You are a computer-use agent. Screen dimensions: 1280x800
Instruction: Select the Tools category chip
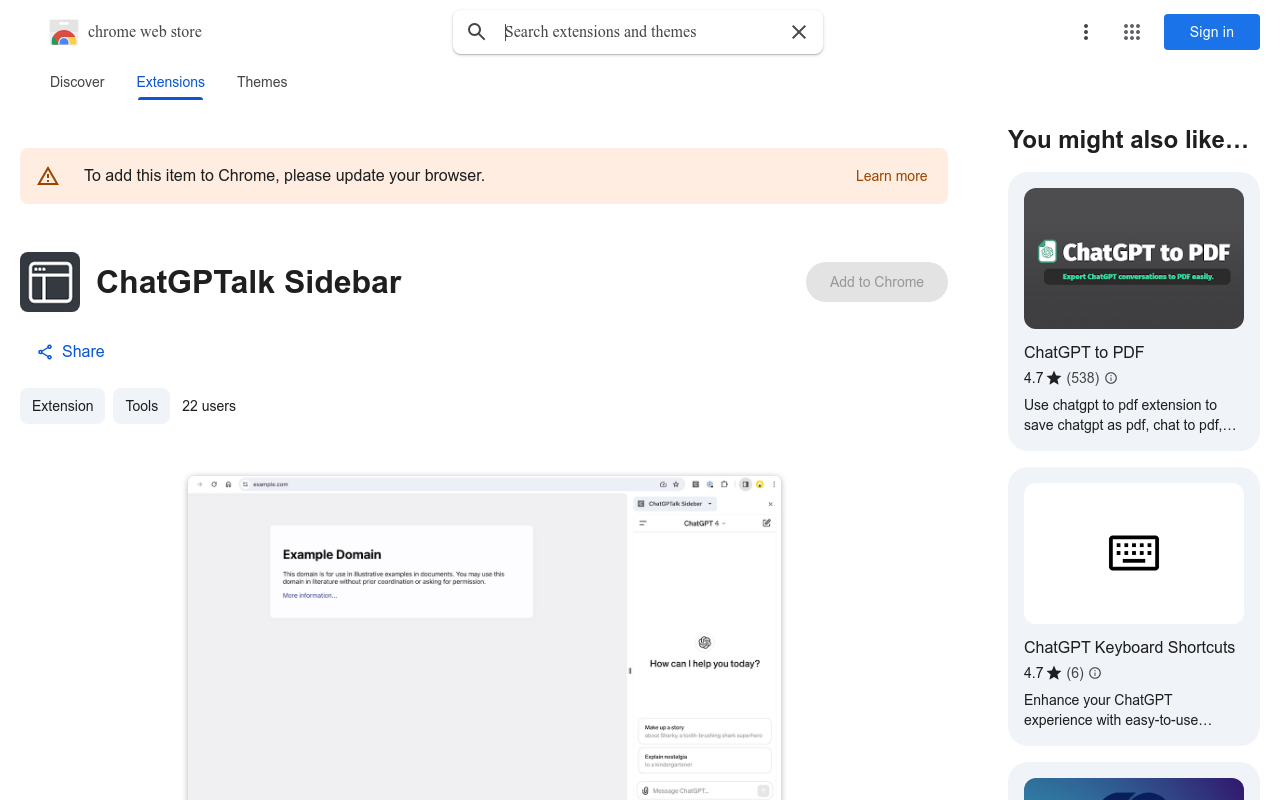(x=141, y=406)
